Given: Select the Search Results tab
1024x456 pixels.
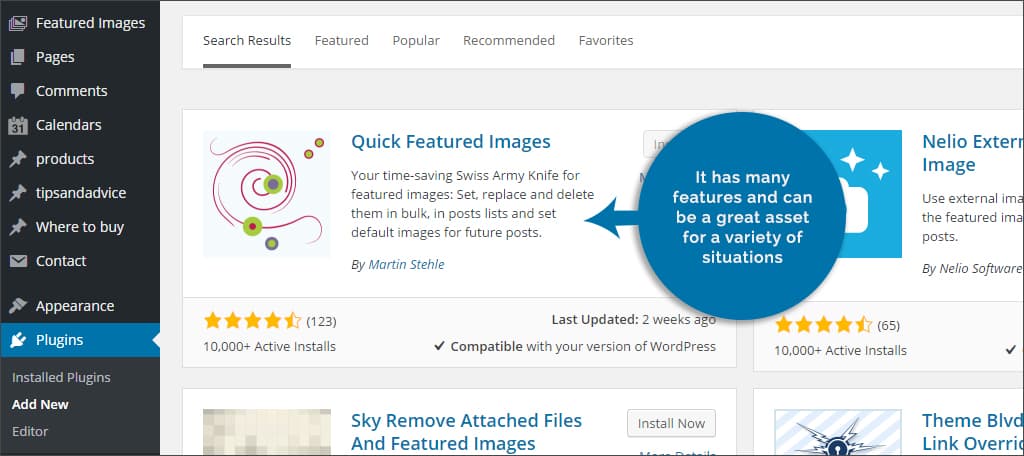Looking at the screenshot, I should point(247,41).
